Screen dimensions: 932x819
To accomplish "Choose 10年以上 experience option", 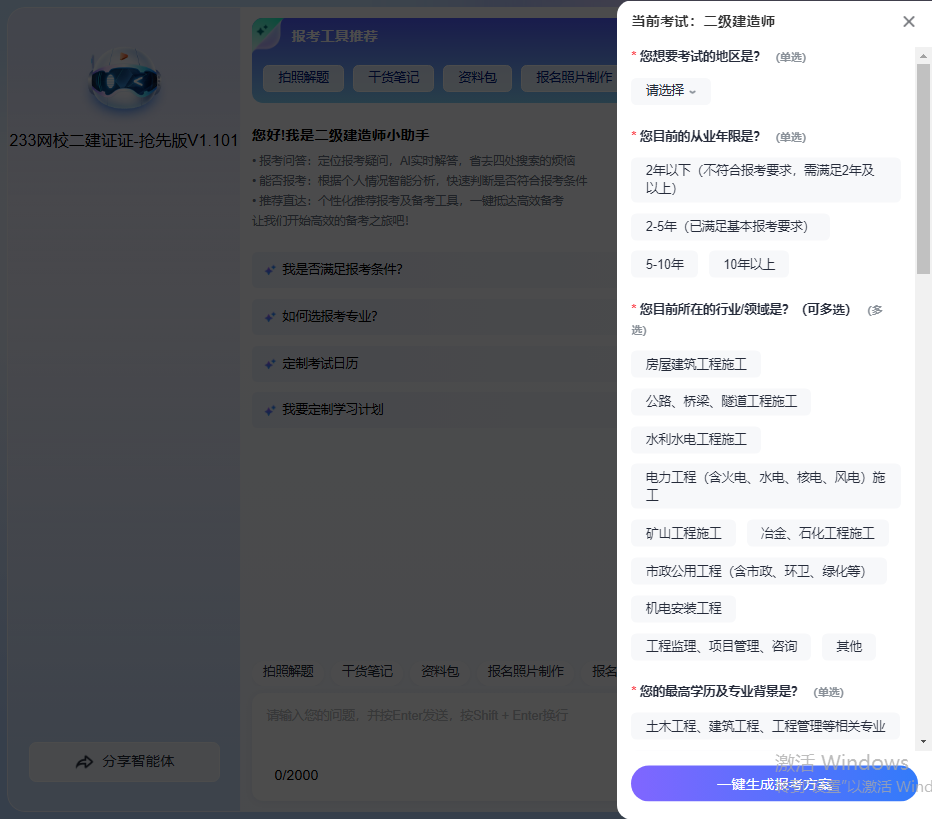I will click(x=748, y=264).
